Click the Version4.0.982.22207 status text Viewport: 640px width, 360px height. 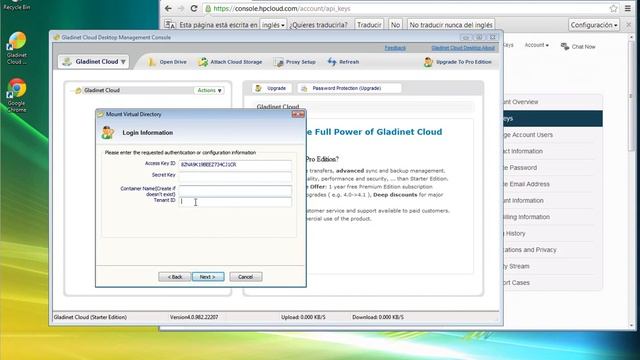[x=194, y=317]
